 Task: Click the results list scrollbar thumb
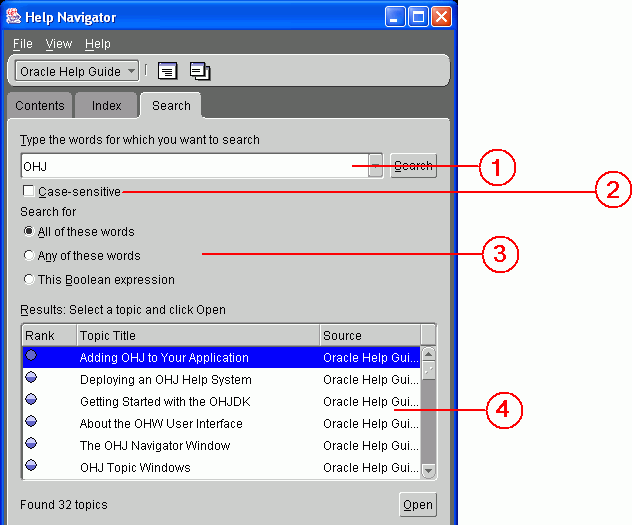pos(428,371)
